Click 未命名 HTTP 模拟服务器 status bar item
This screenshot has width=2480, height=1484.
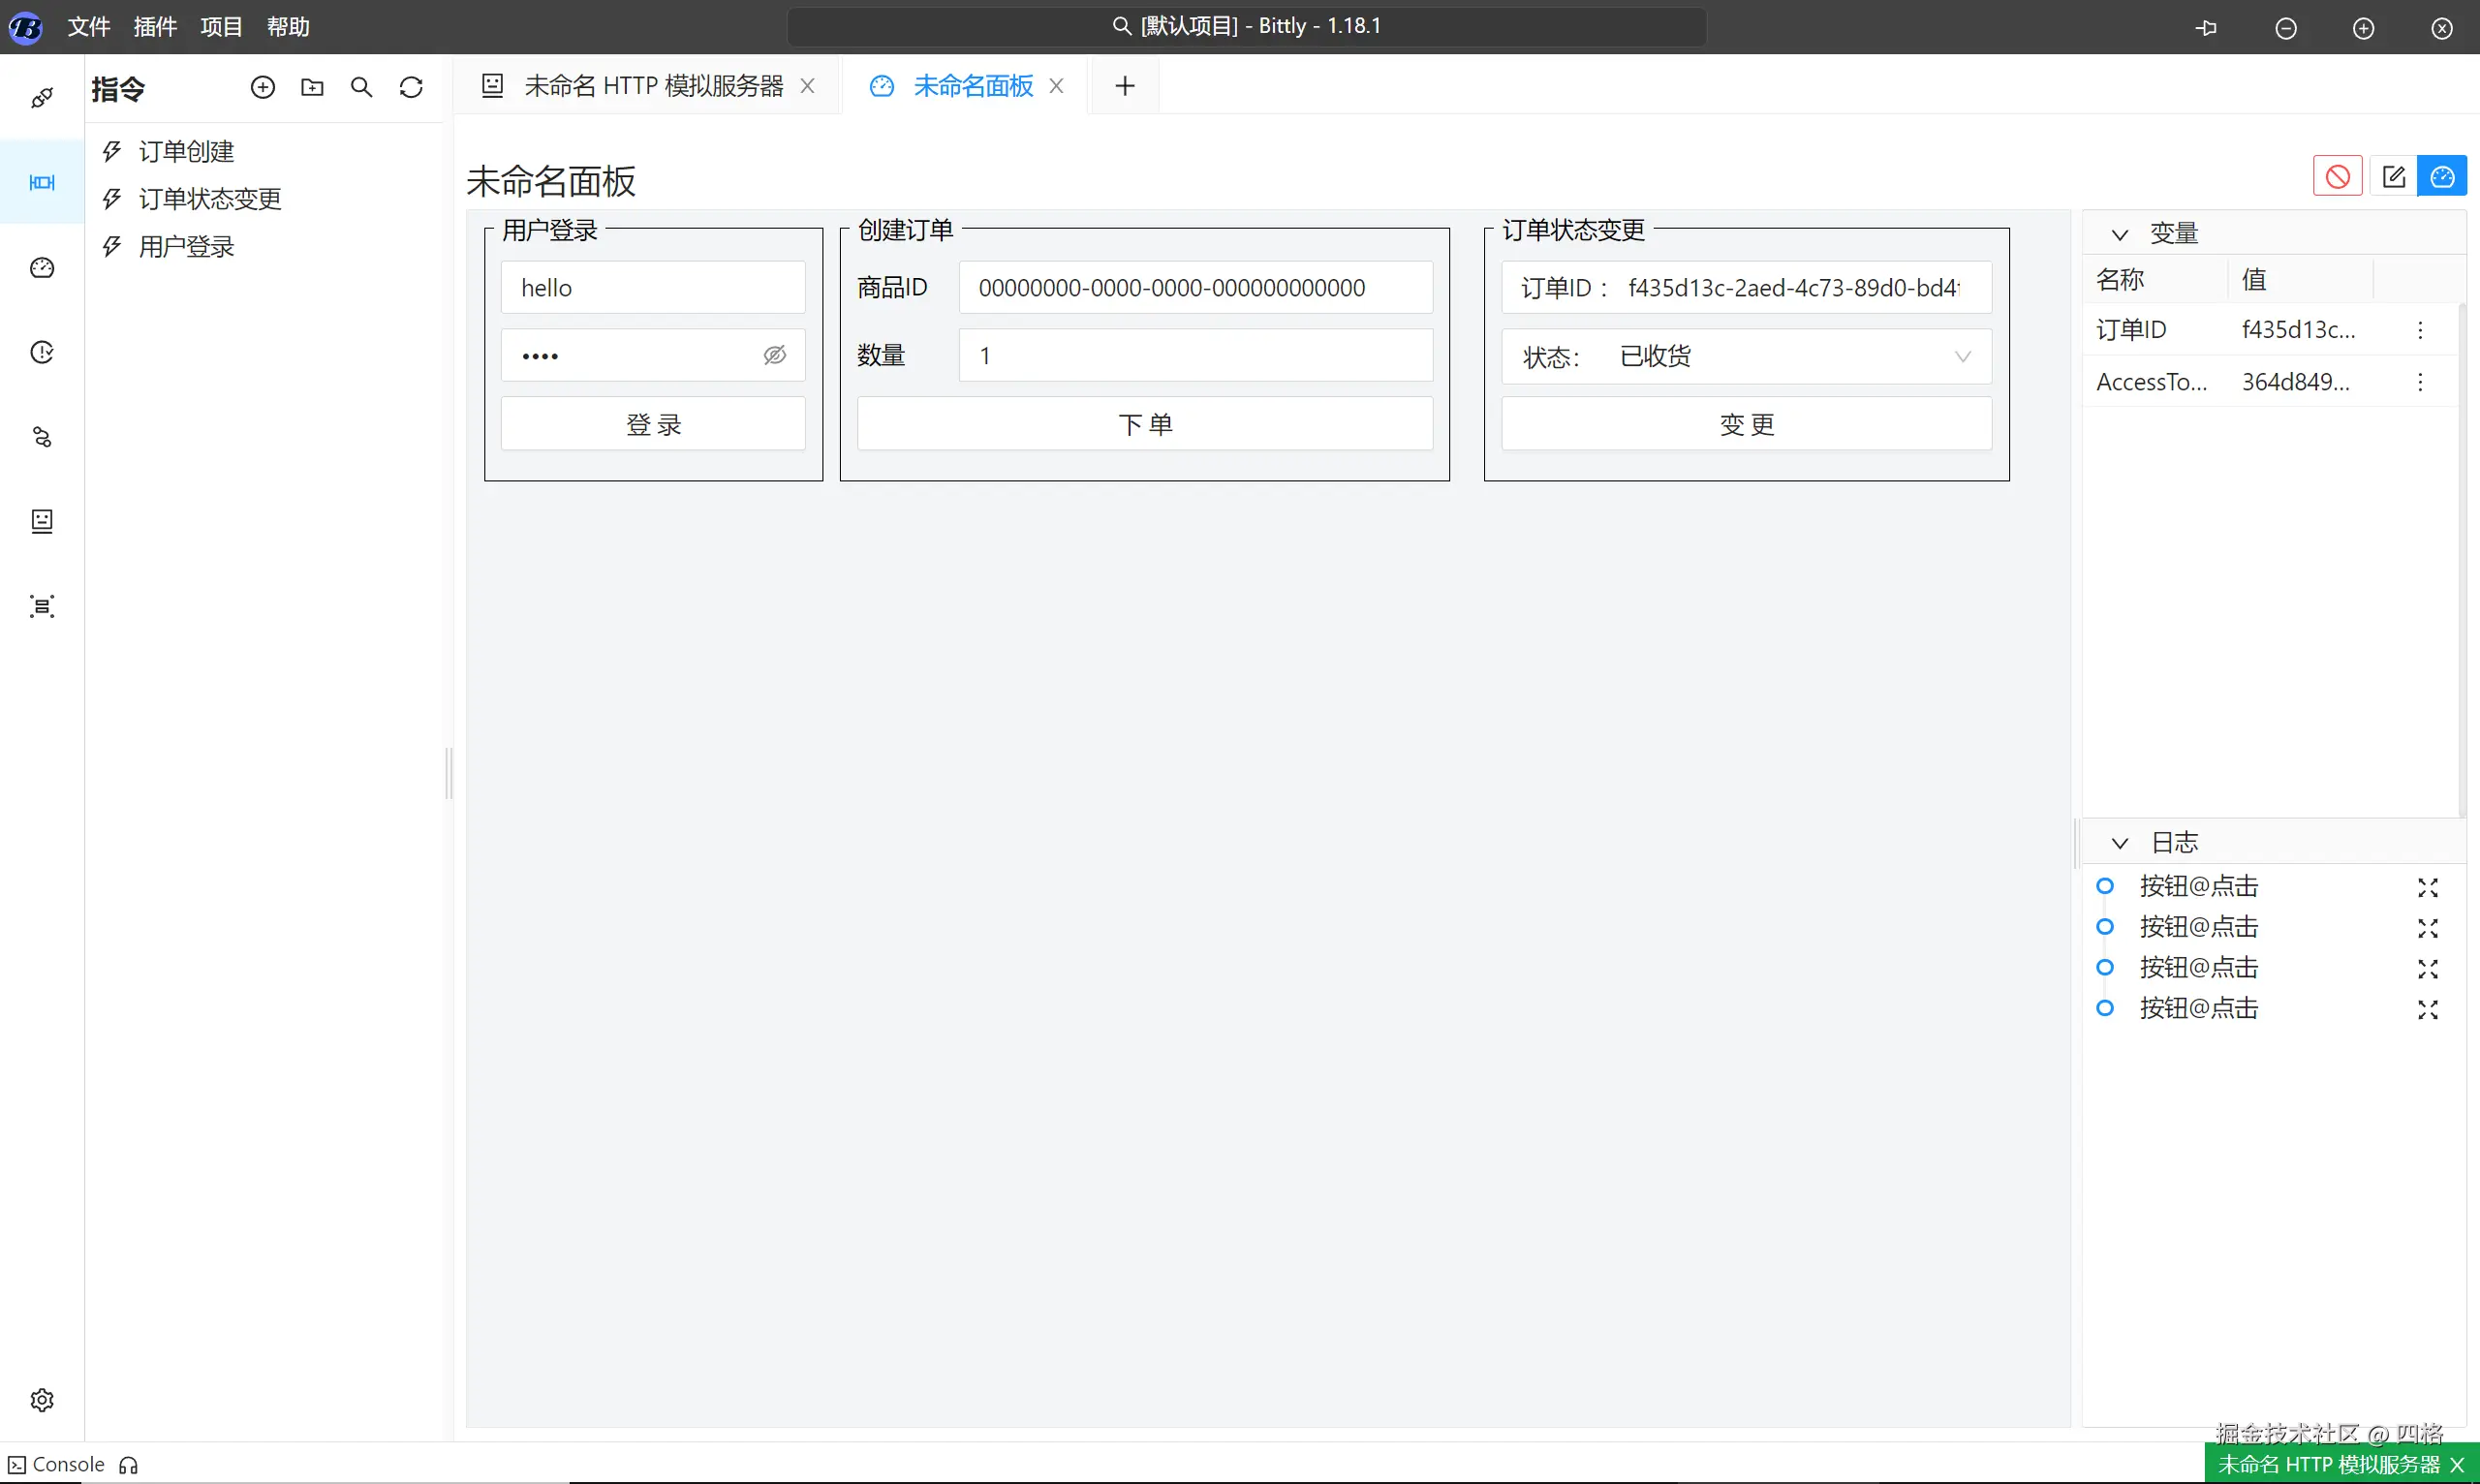coord(2329,1465)
